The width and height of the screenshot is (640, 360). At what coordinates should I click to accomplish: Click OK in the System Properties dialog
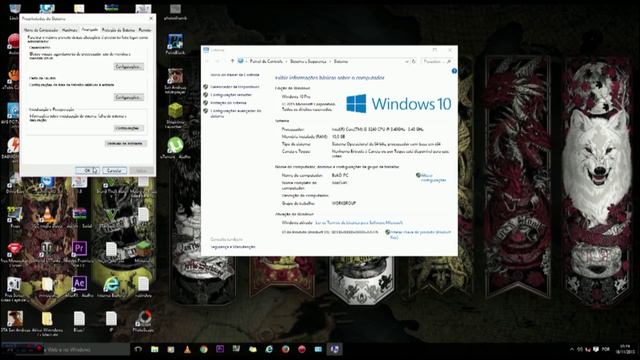coord(87,171)
